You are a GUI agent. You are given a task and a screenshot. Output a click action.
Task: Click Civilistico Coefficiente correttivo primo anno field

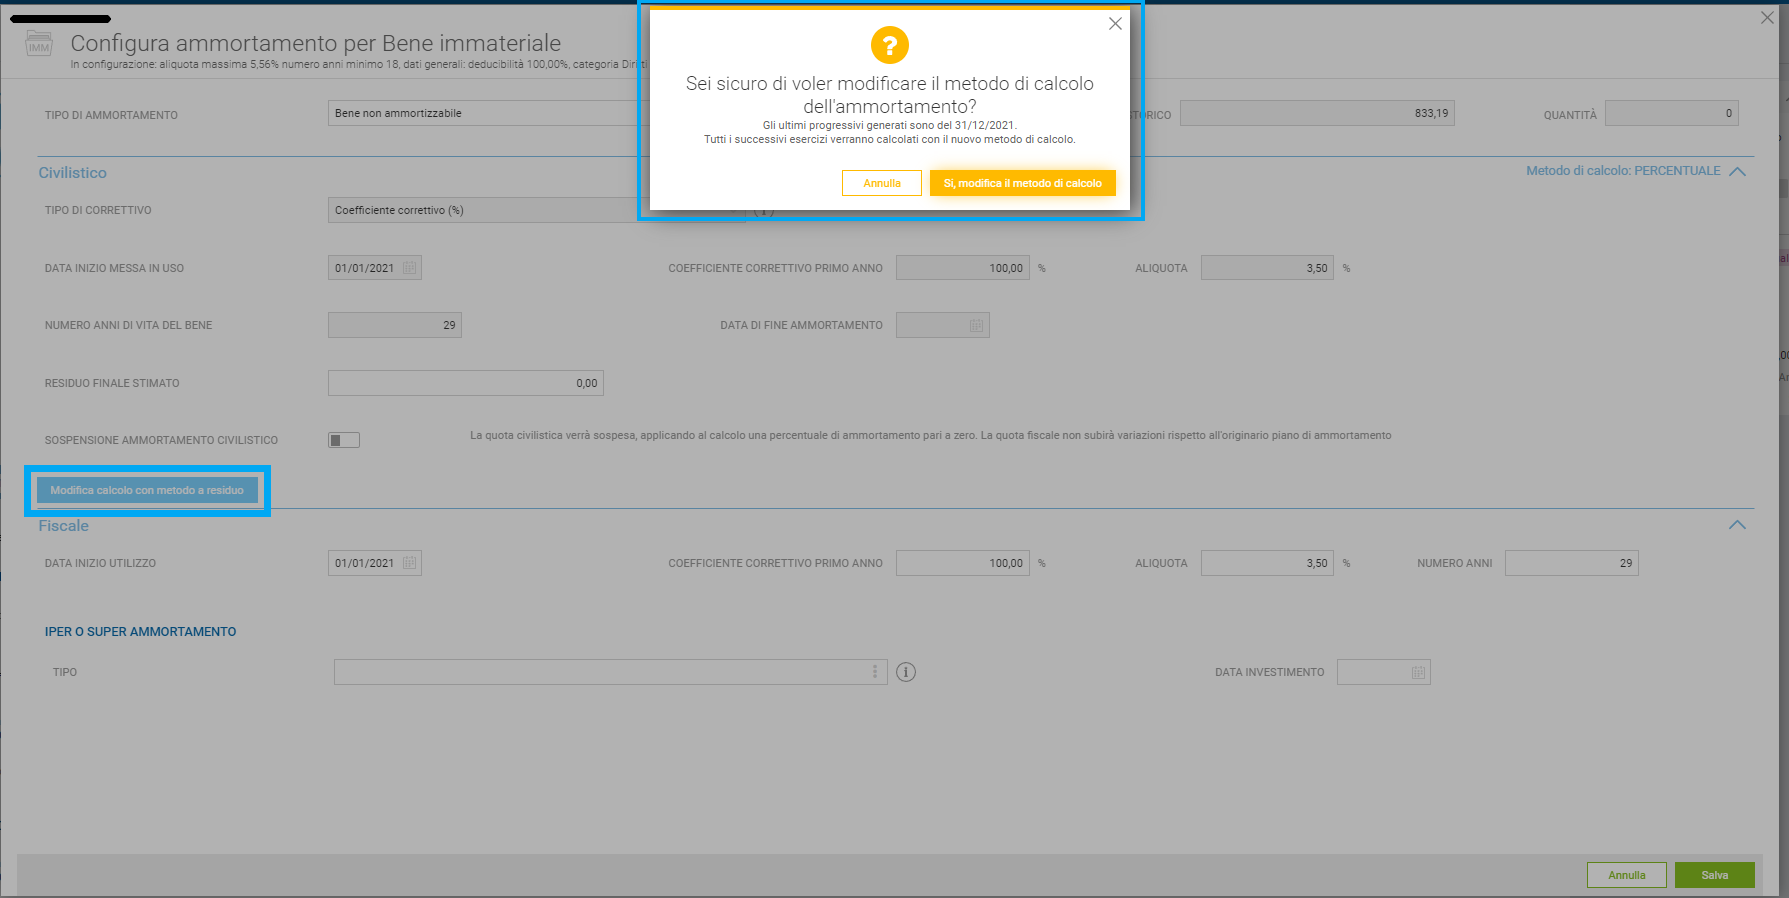pos(963,268)
